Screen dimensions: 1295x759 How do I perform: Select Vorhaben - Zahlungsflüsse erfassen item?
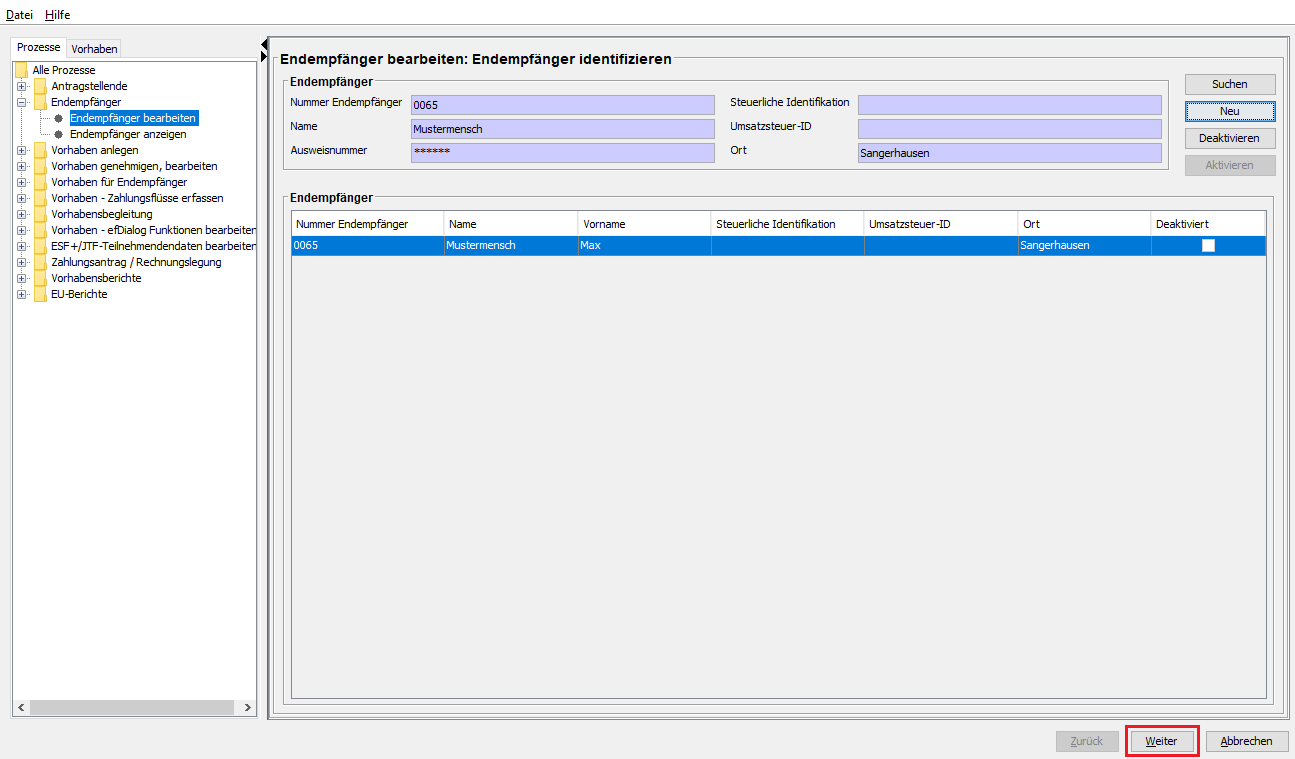[x=137, y=198]
